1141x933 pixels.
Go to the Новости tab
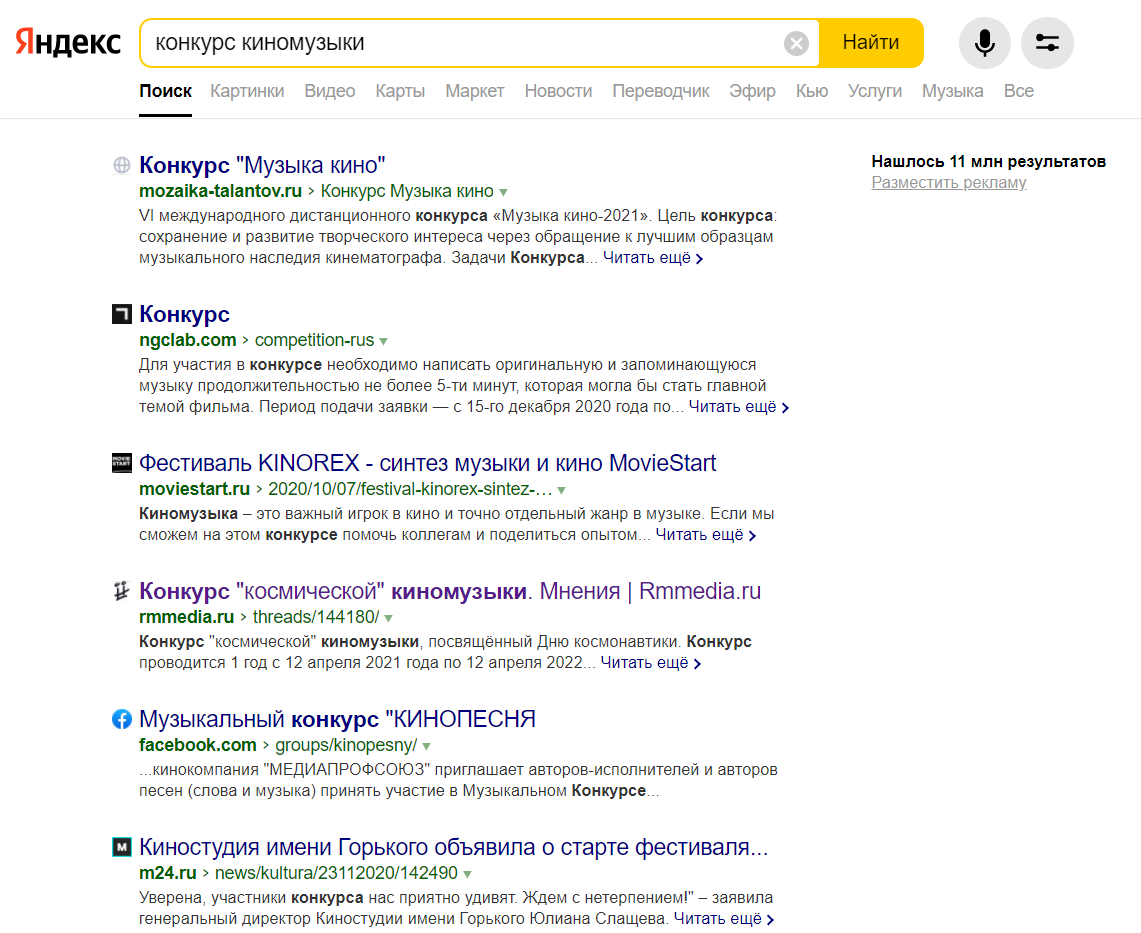pos(558,91)
